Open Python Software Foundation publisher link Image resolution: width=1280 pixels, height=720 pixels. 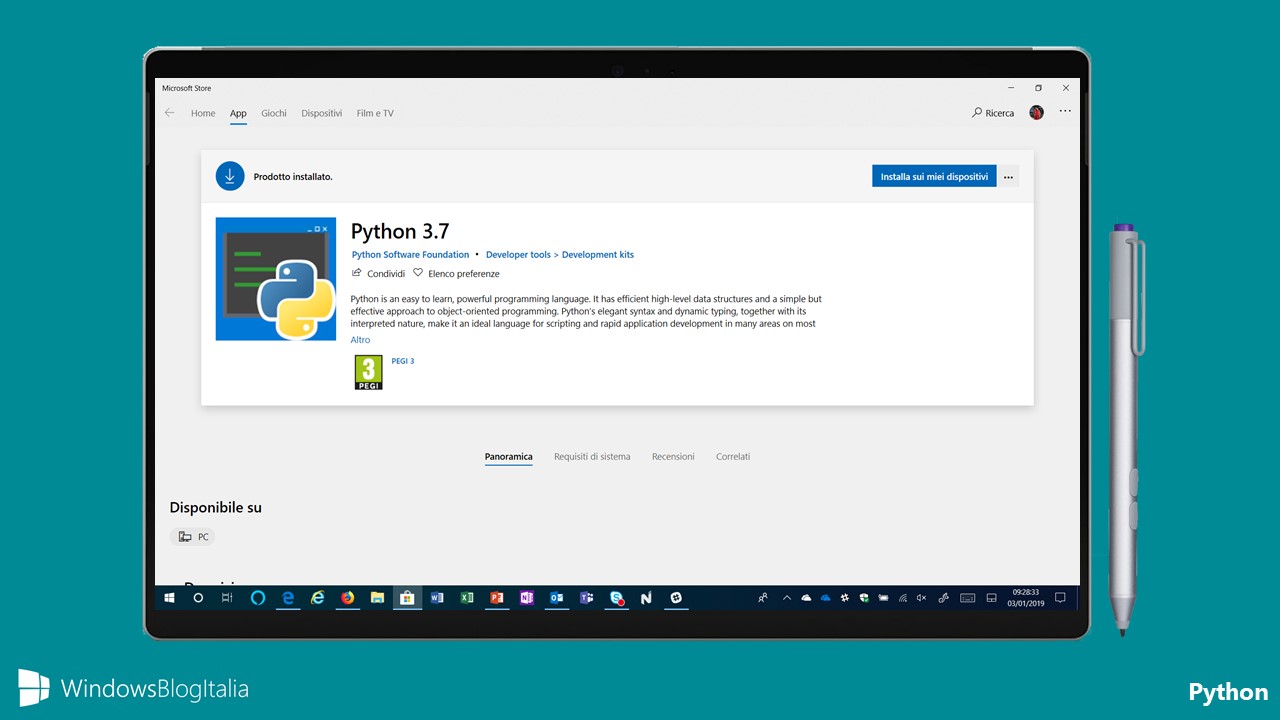(410, 255)
